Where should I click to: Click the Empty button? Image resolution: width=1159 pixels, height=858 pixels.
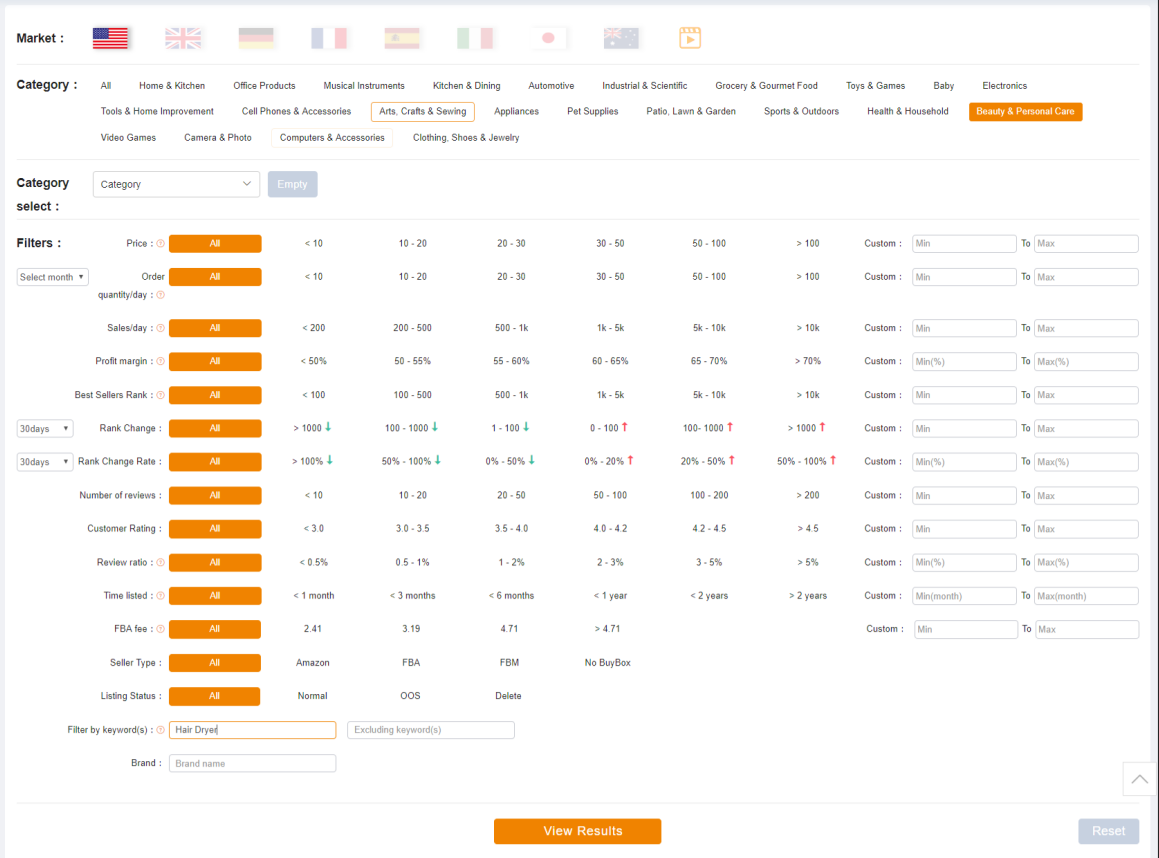tap(293, 184)
